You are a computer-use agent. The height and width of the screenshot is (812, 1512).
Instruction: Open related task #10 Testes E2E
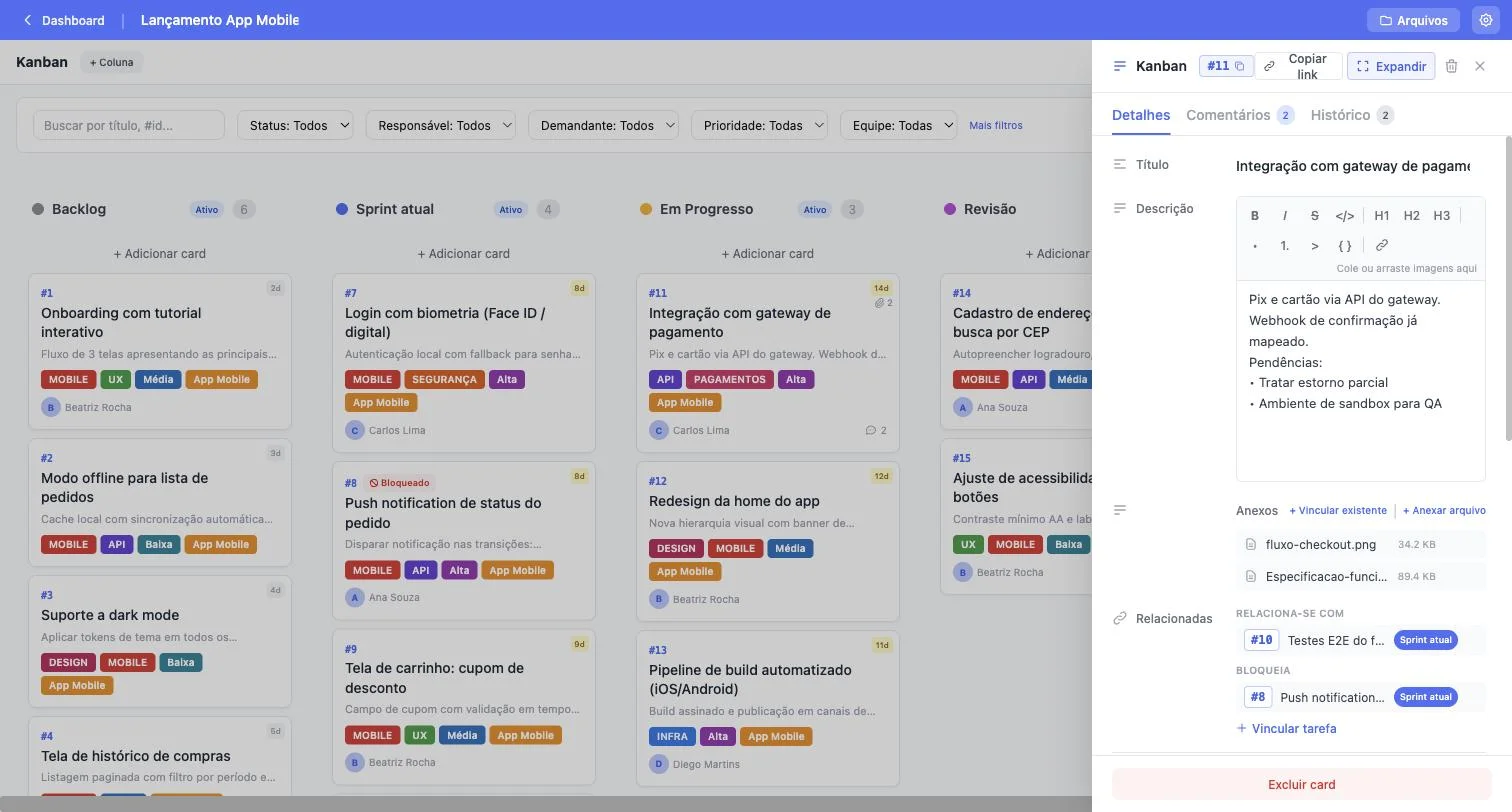click(1360, 640)
